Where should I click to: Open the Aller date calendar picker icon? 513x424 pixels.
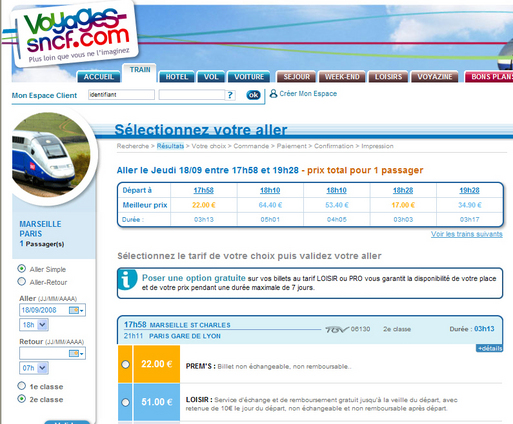tap(76, 310)
